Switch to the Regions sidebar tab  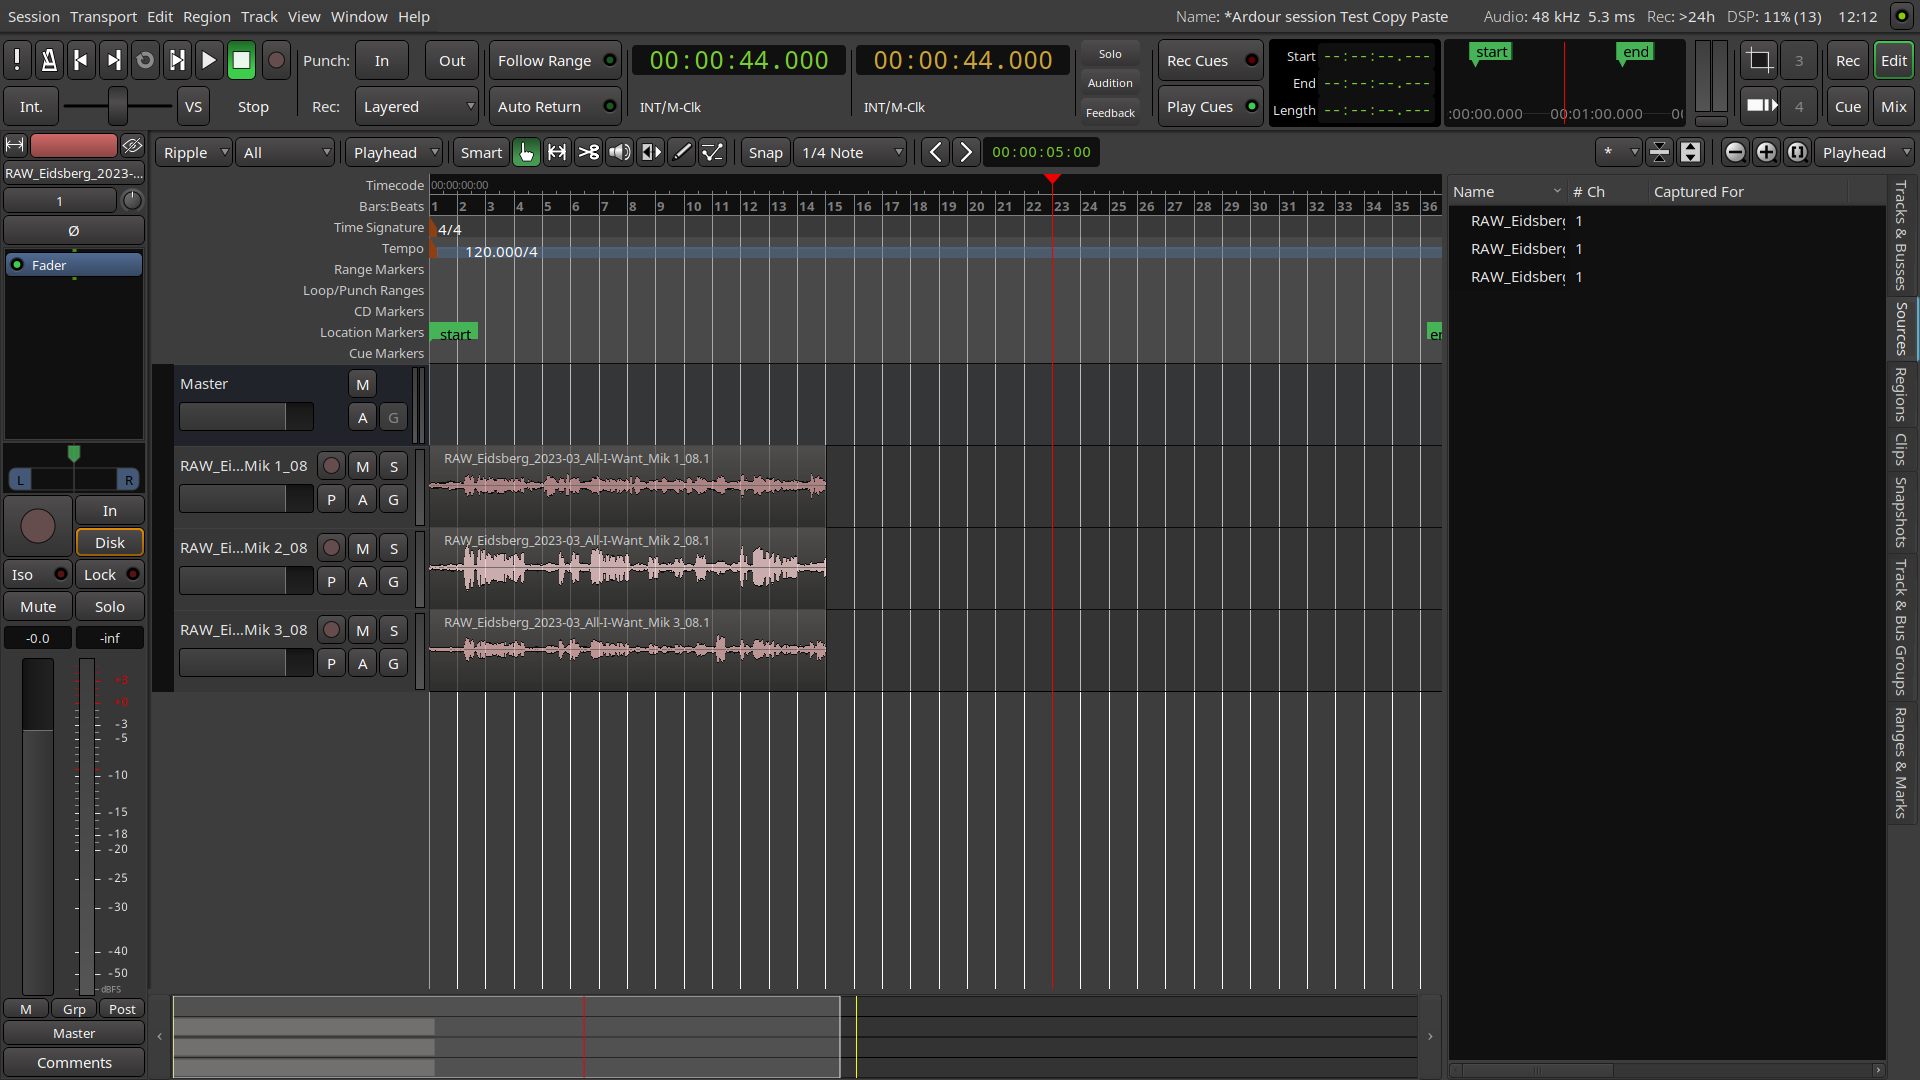point(1901,394)
